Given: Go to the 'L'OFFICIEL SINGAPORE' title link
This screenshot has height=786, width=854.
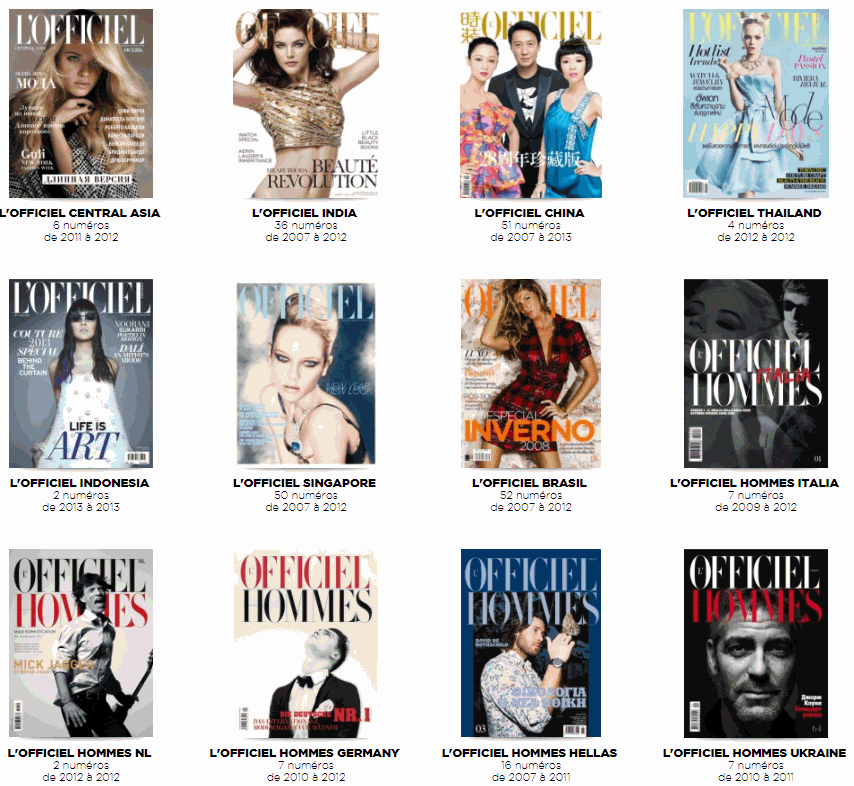Looking at the screenshot, I should point(305,483).
